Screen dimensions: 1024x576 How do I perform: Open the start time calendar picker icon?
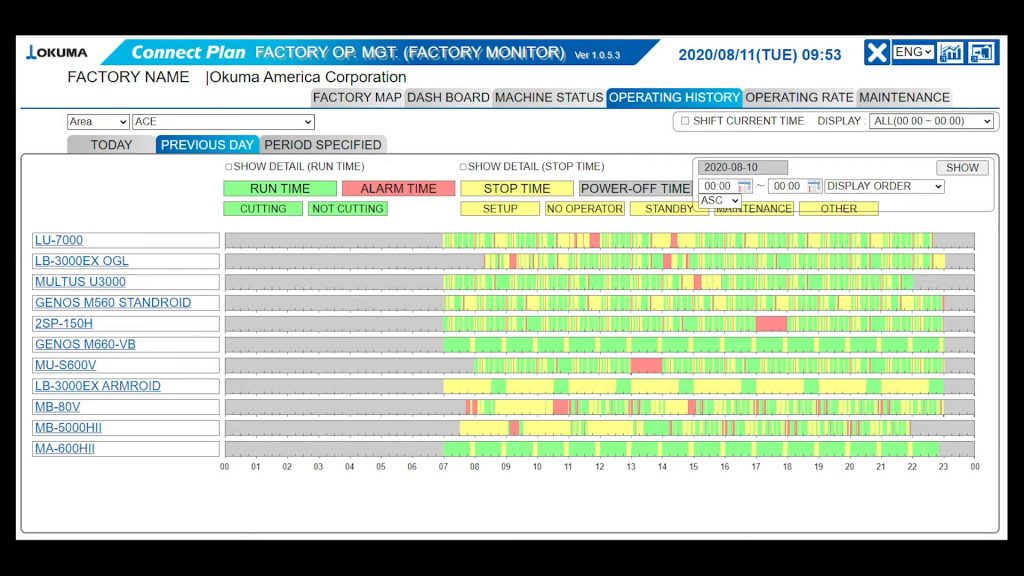744,186
